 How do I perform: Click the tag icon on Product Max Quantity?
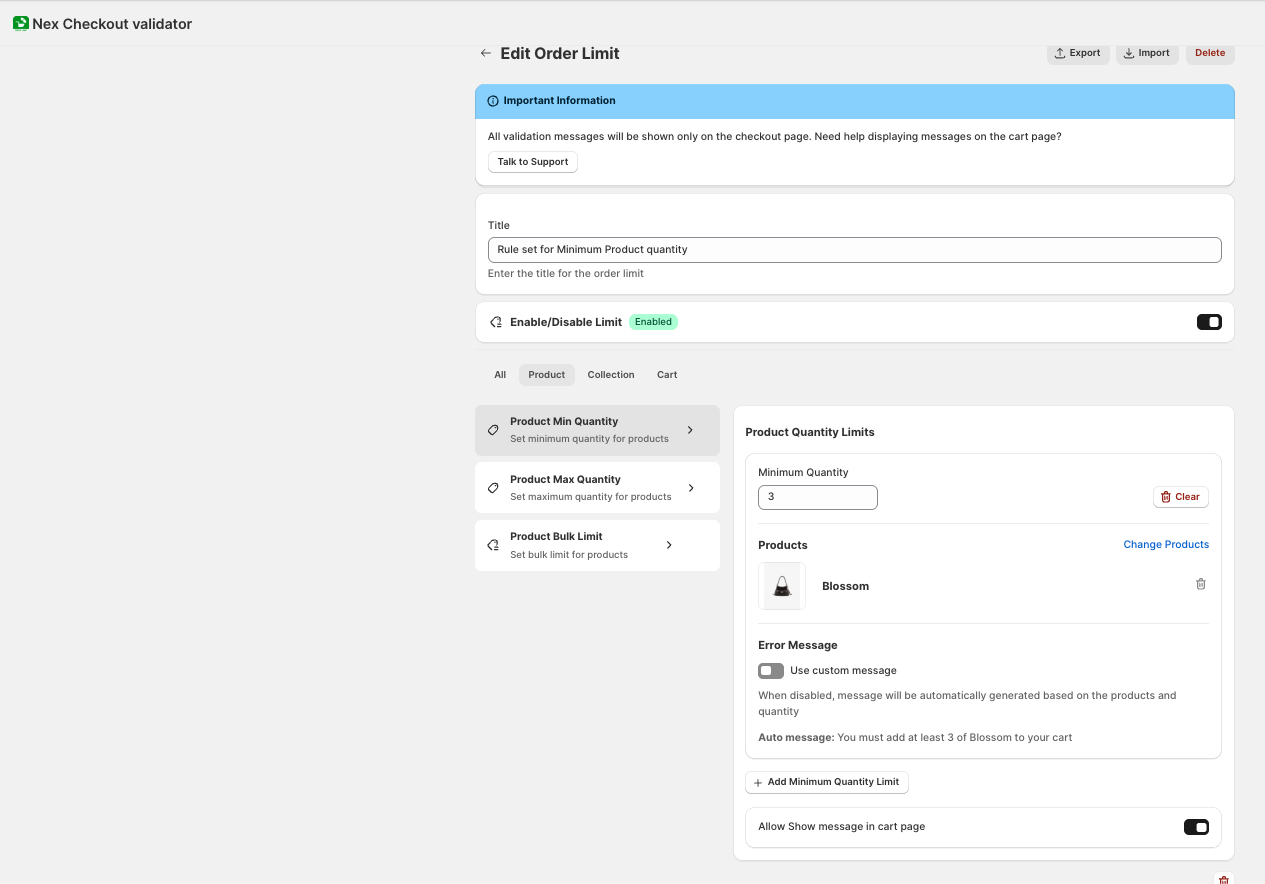493,488
